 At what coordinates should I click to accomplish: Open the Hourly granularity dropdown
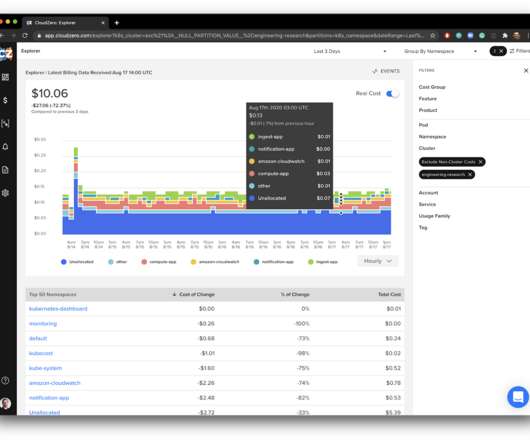pos(378,261)
